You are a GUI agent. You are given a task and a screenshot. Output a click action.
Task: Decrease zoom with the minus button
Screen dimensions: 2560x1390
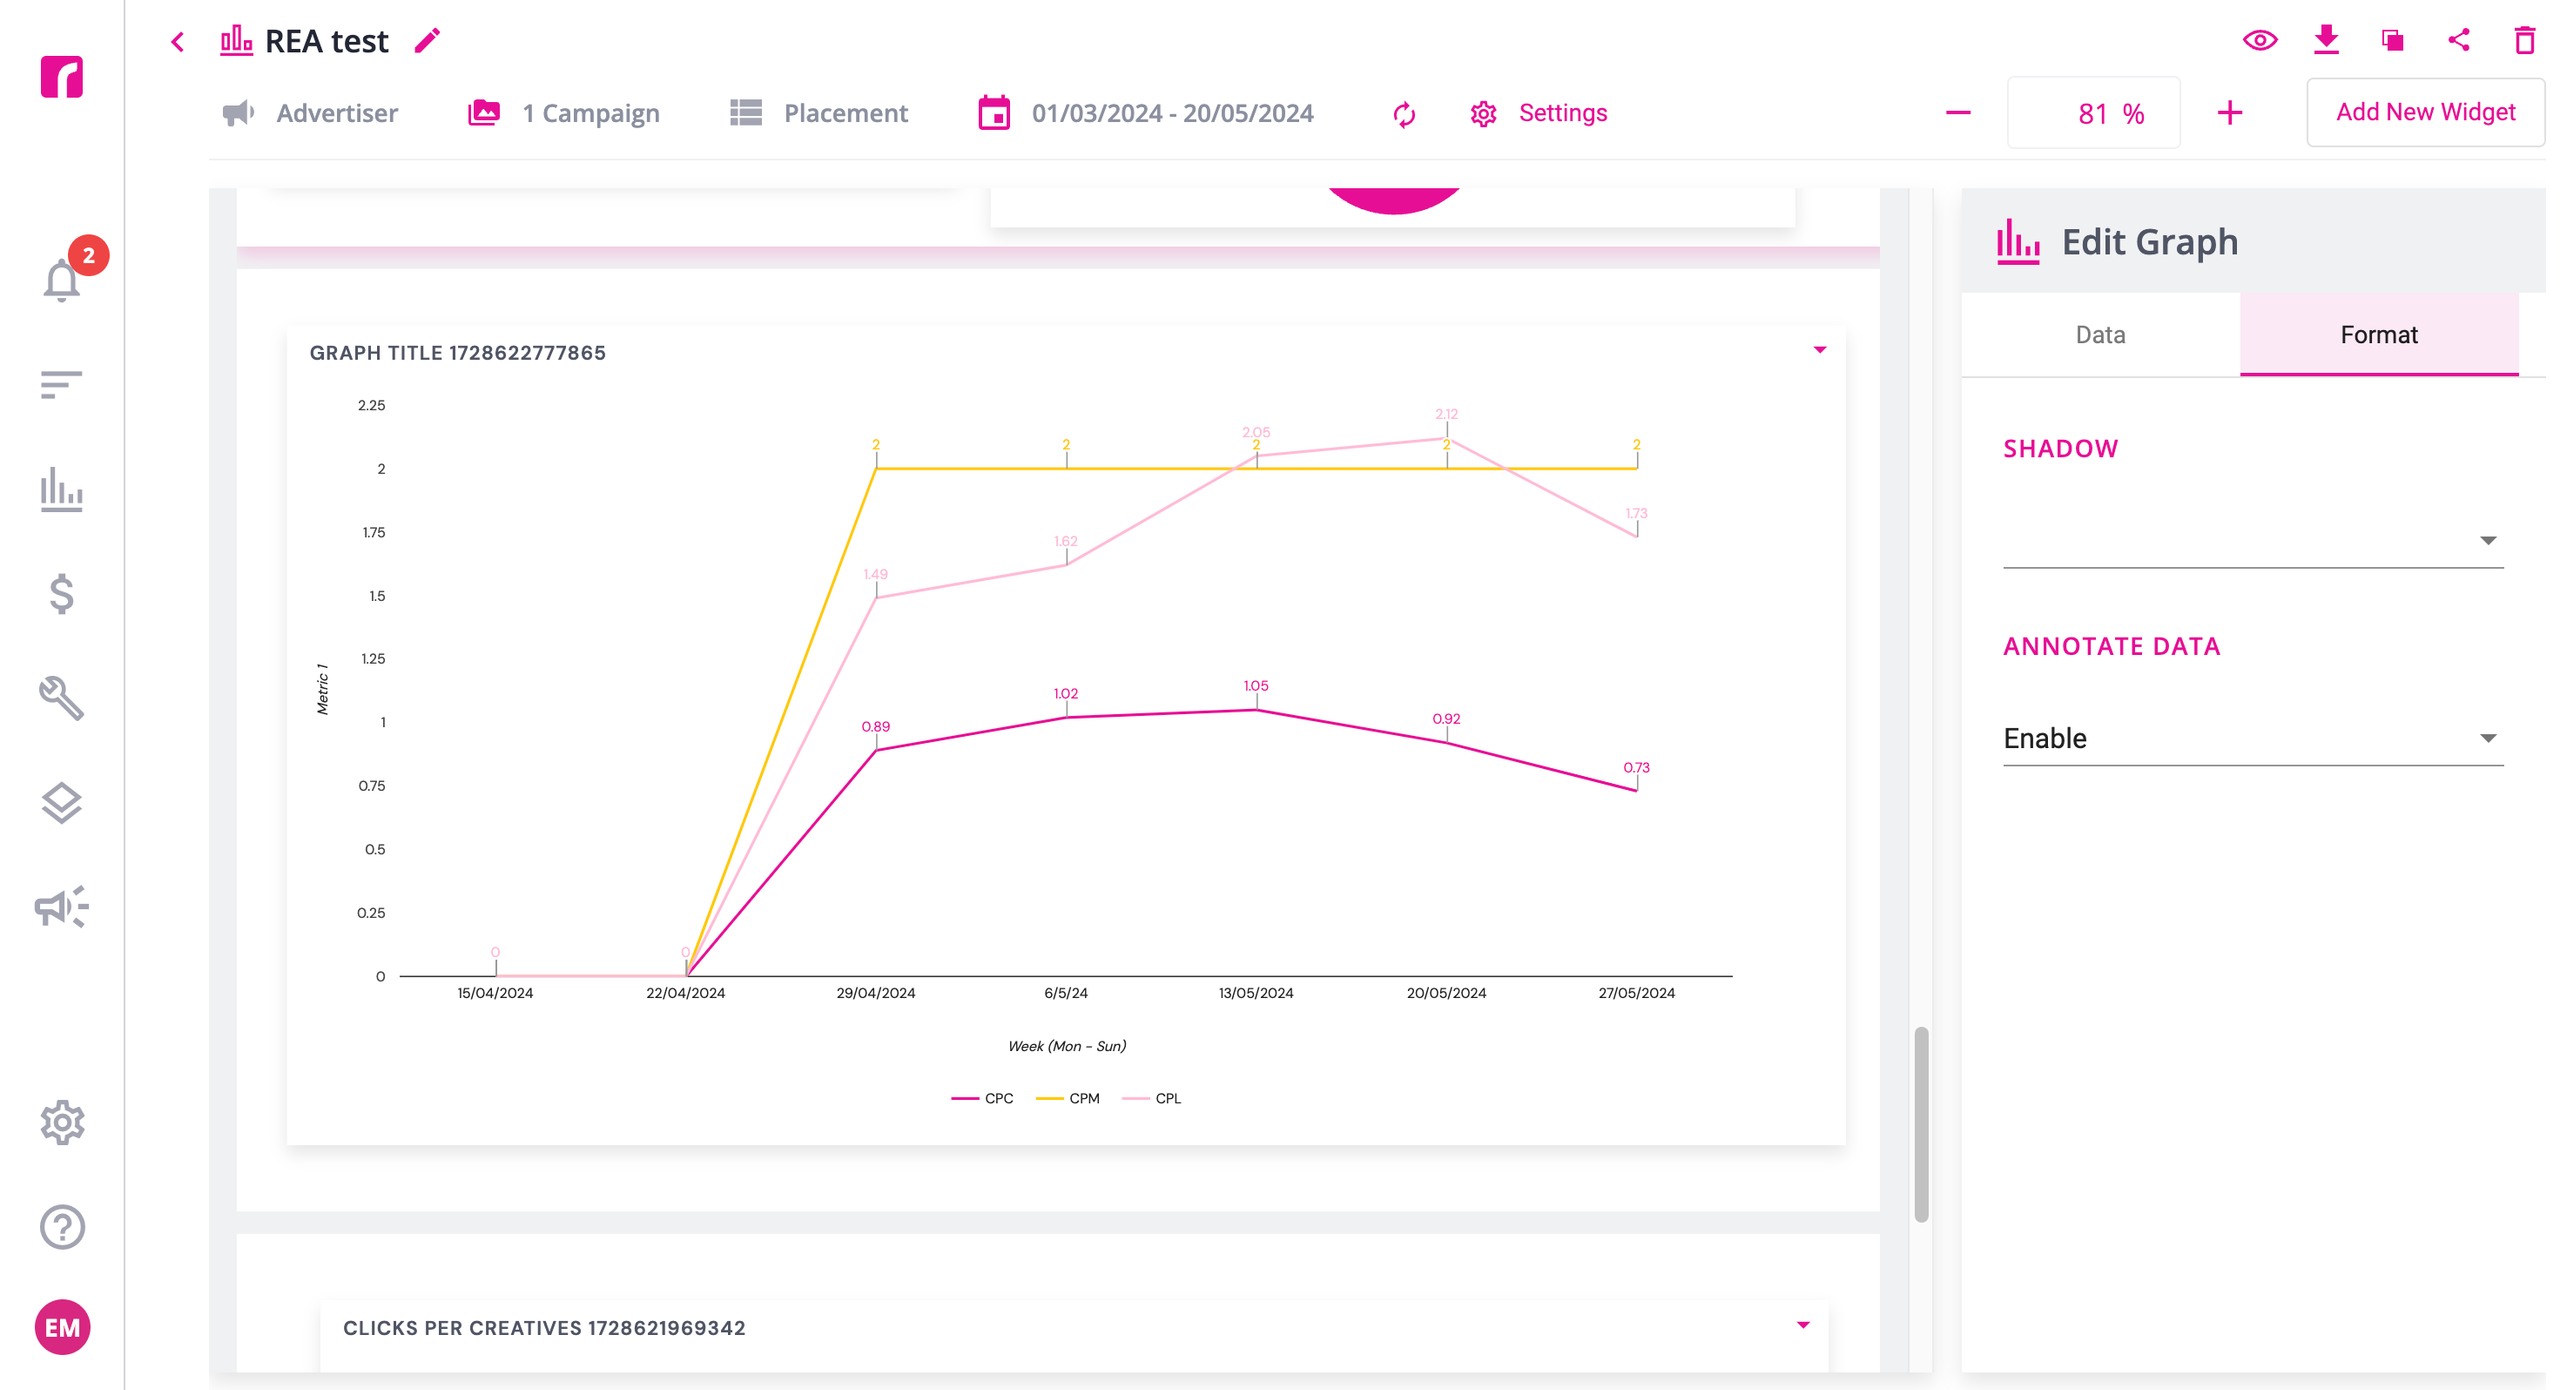[1957, 113]
